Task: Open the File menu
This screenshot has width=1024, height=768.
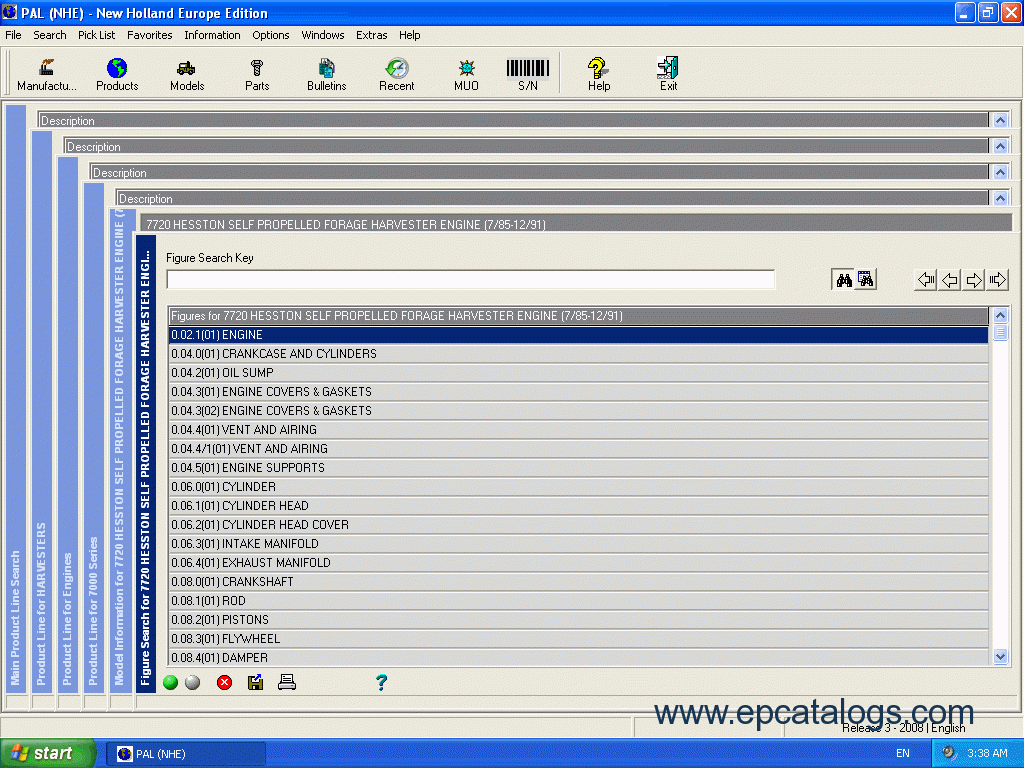Action: click(13, 35)
